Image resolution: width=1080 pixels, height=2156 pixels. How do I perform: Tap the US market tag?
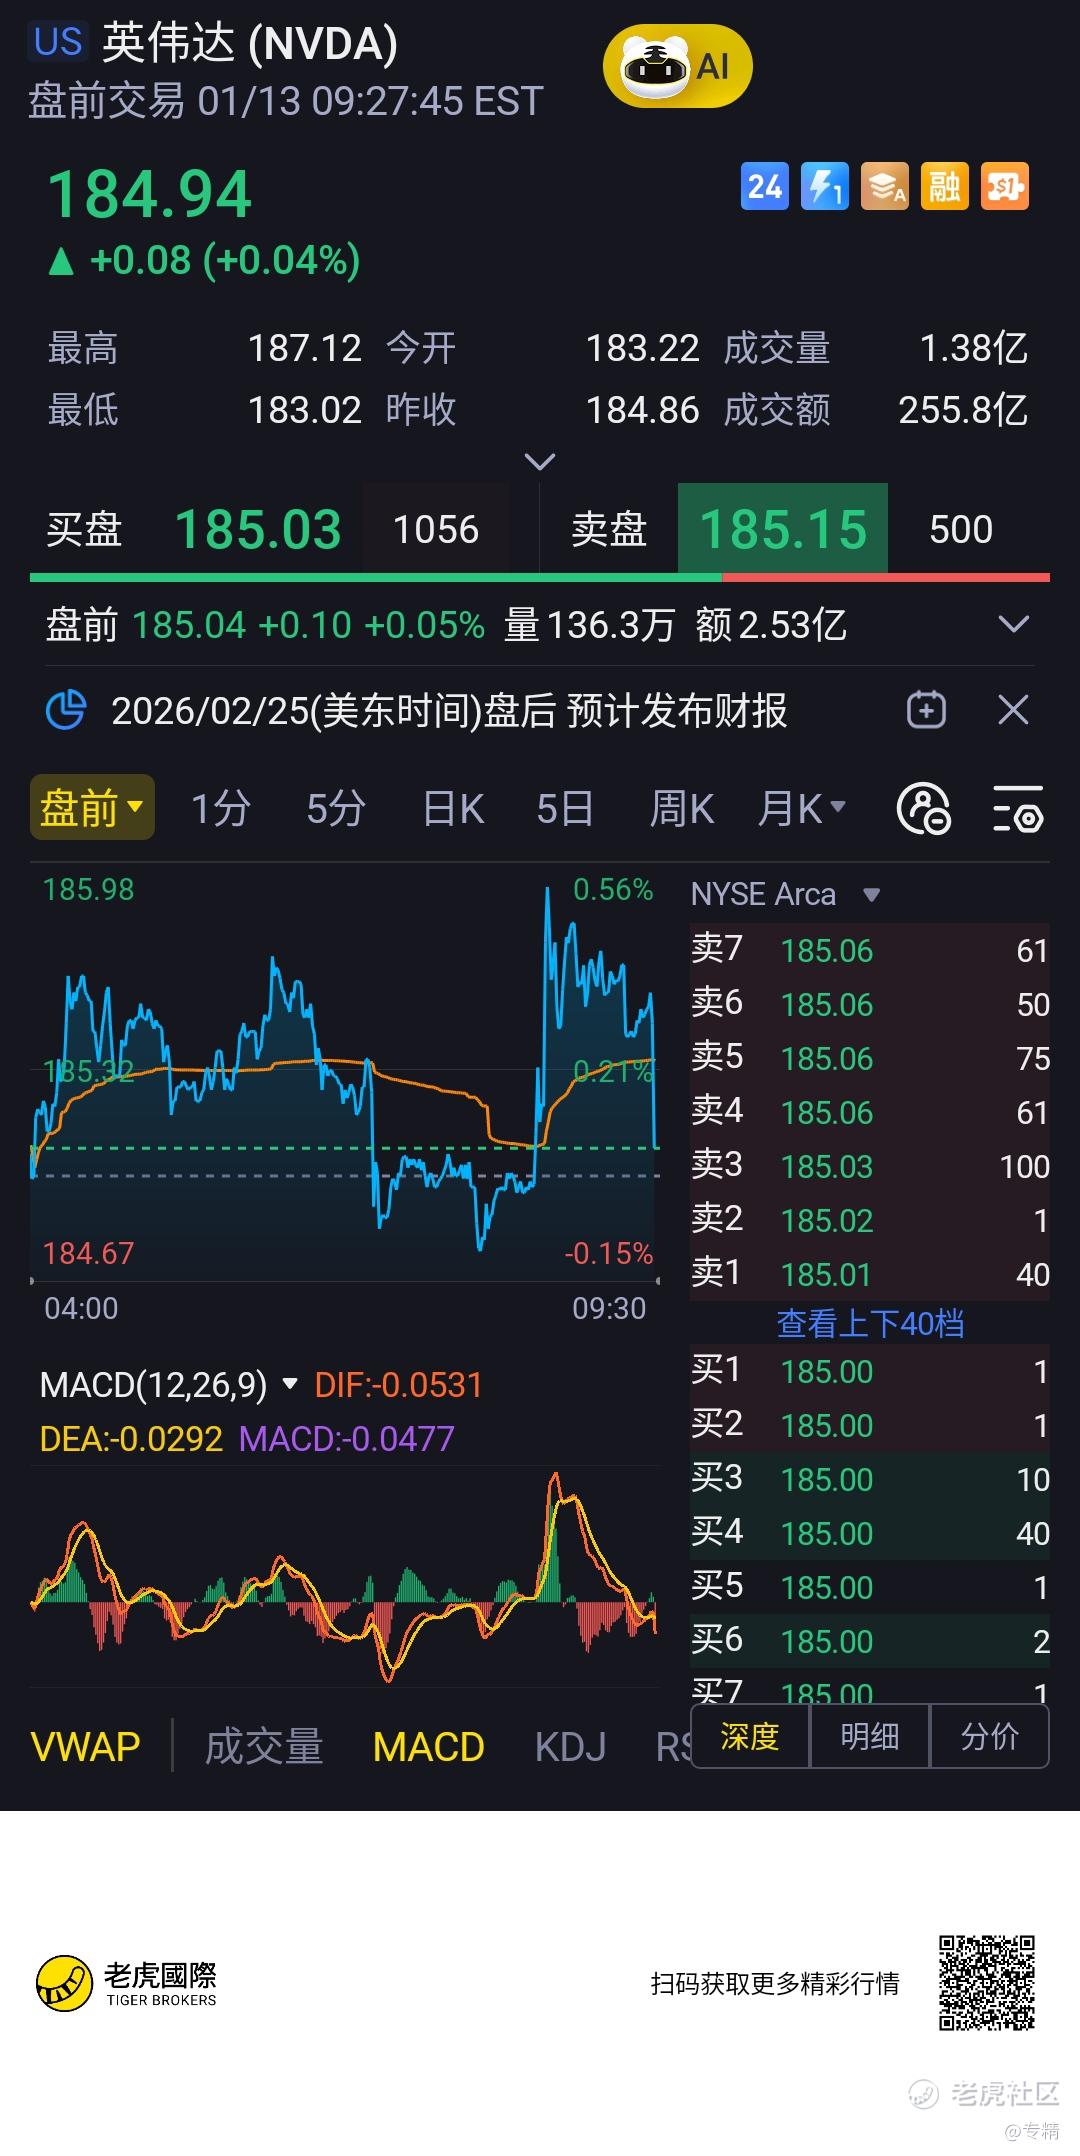[58, 43]
